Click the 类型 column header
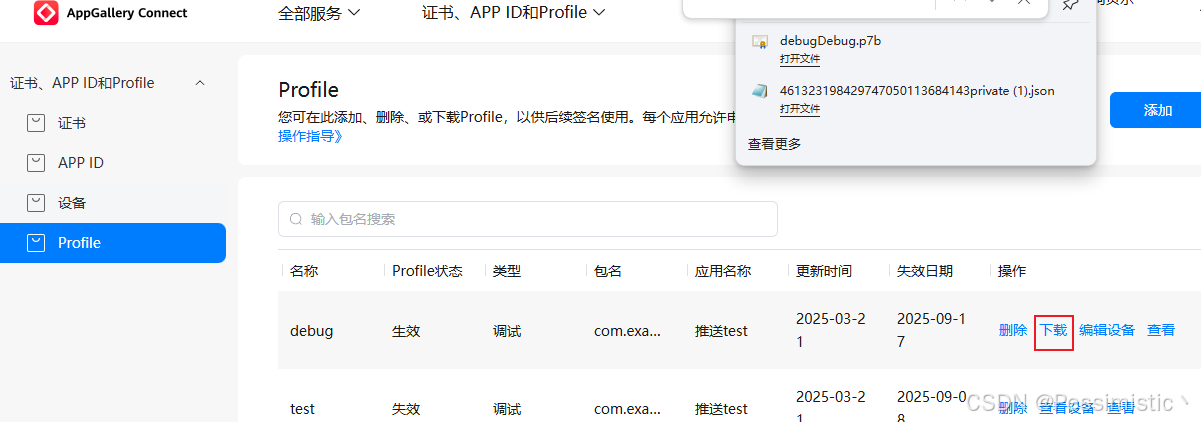The image size is (1201, 422). click(507, 271)
